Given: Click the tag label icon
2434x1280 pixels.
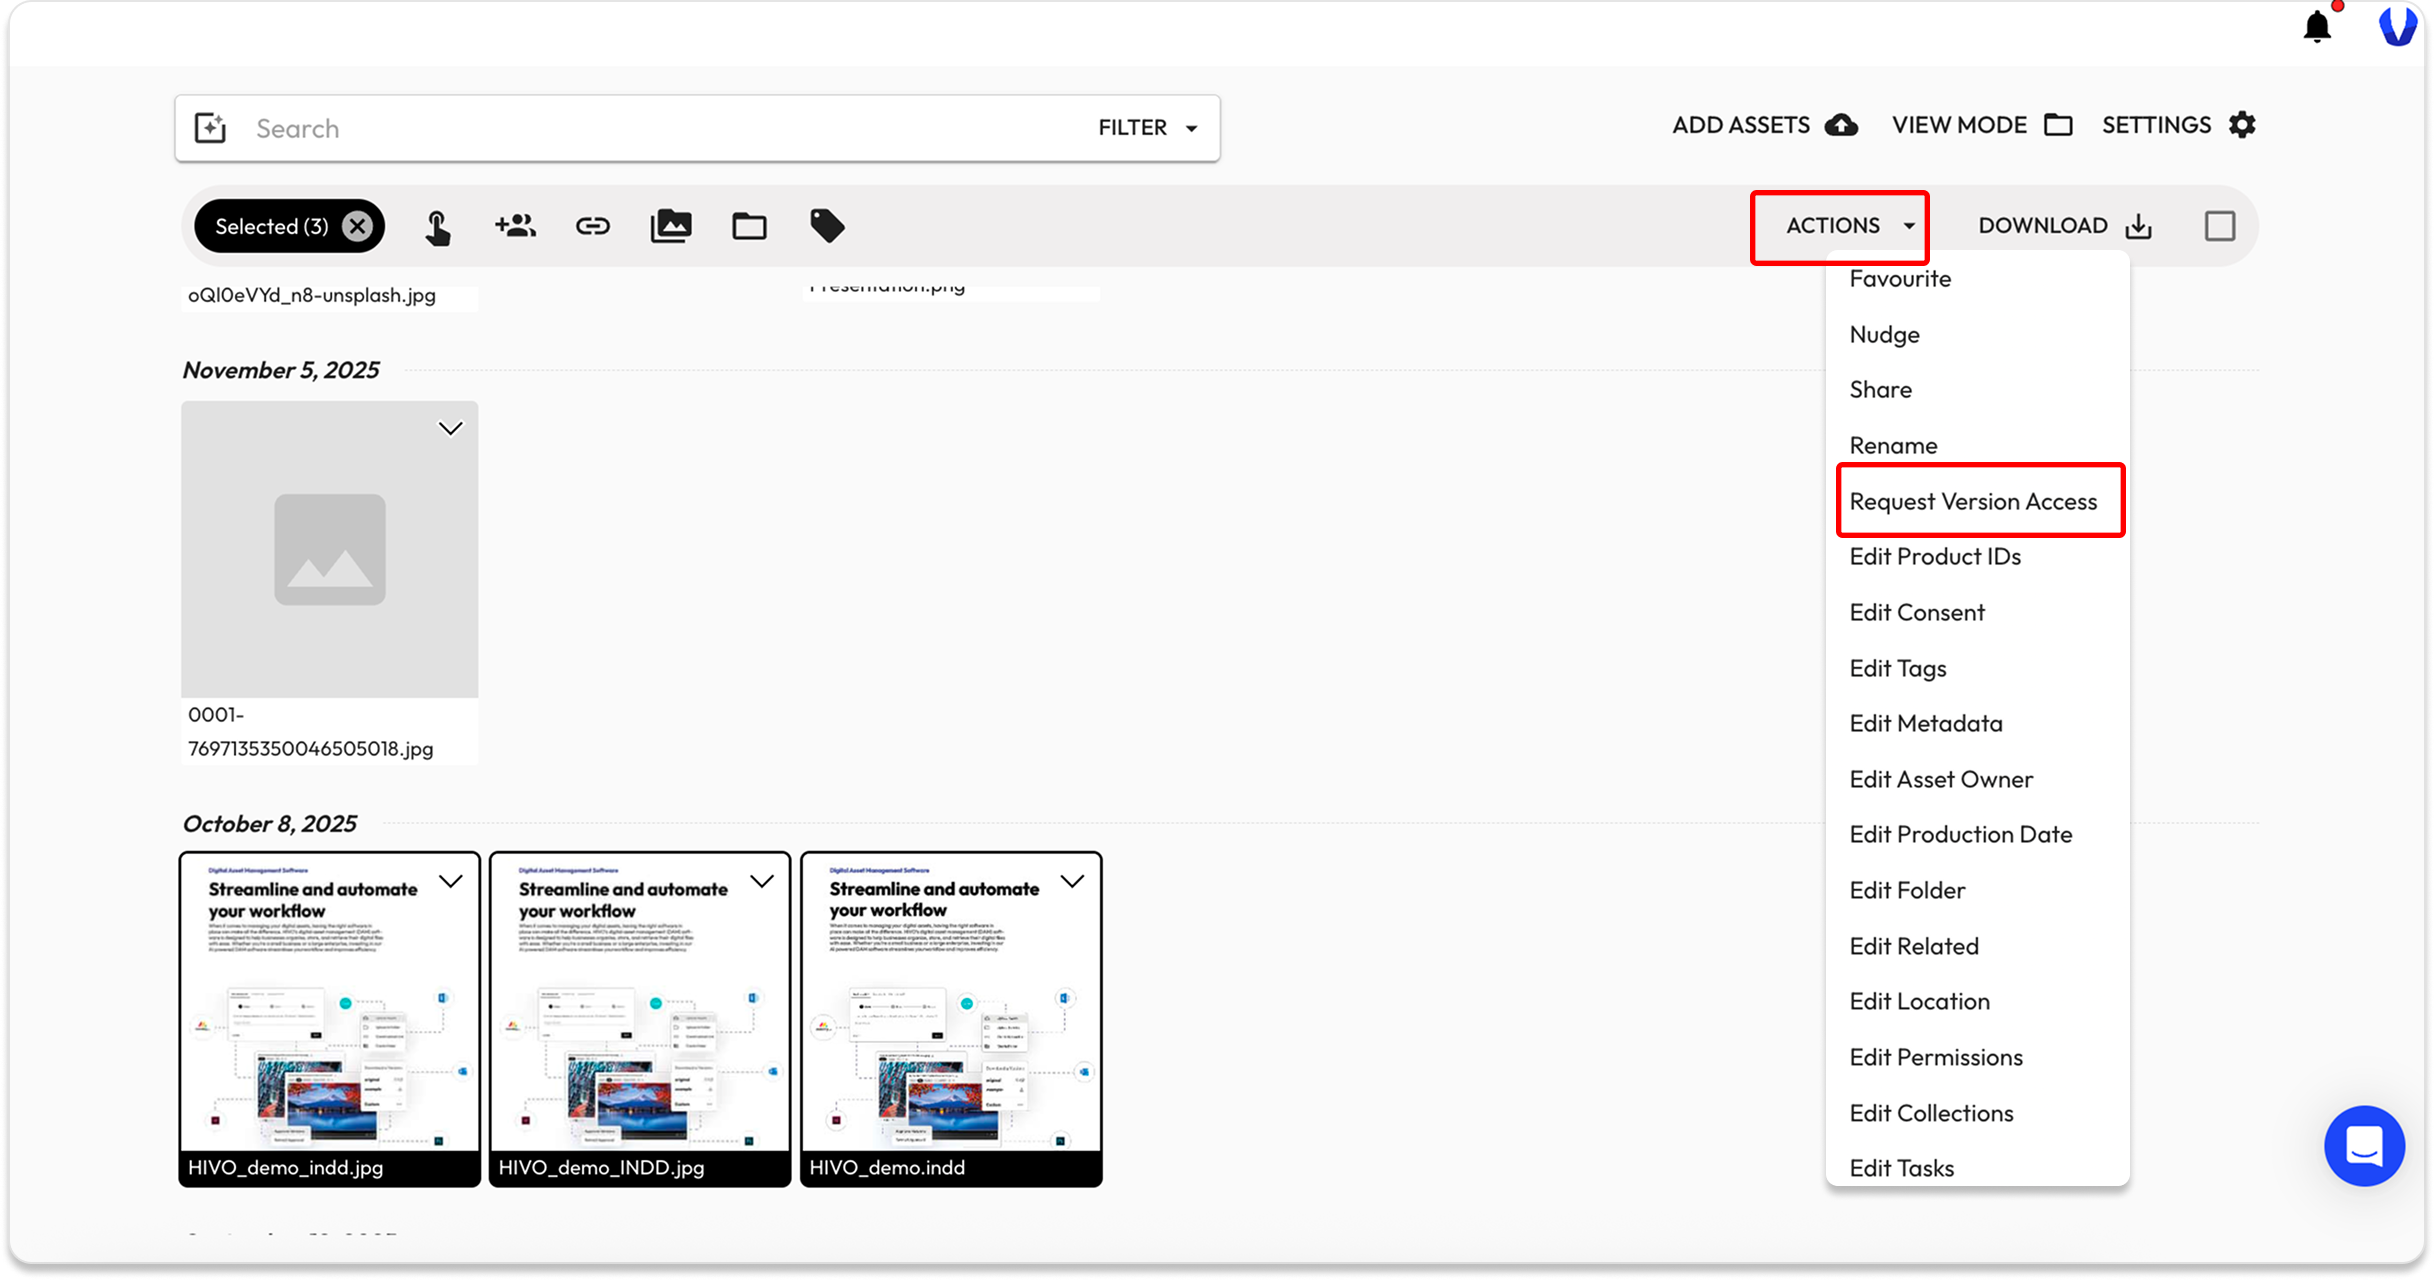Looking at the screenshot, I should (x=827, y=226).
